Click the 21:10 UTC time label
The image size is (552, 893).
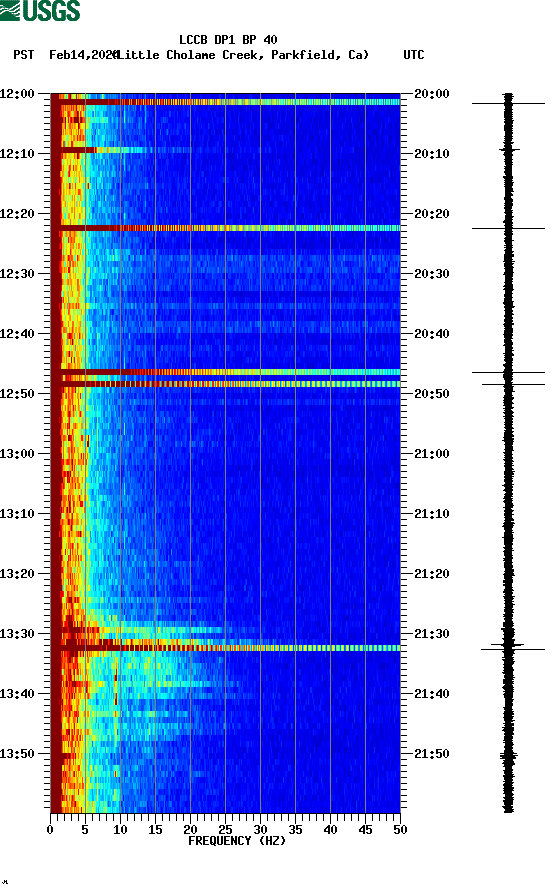[x=432, y=514]
